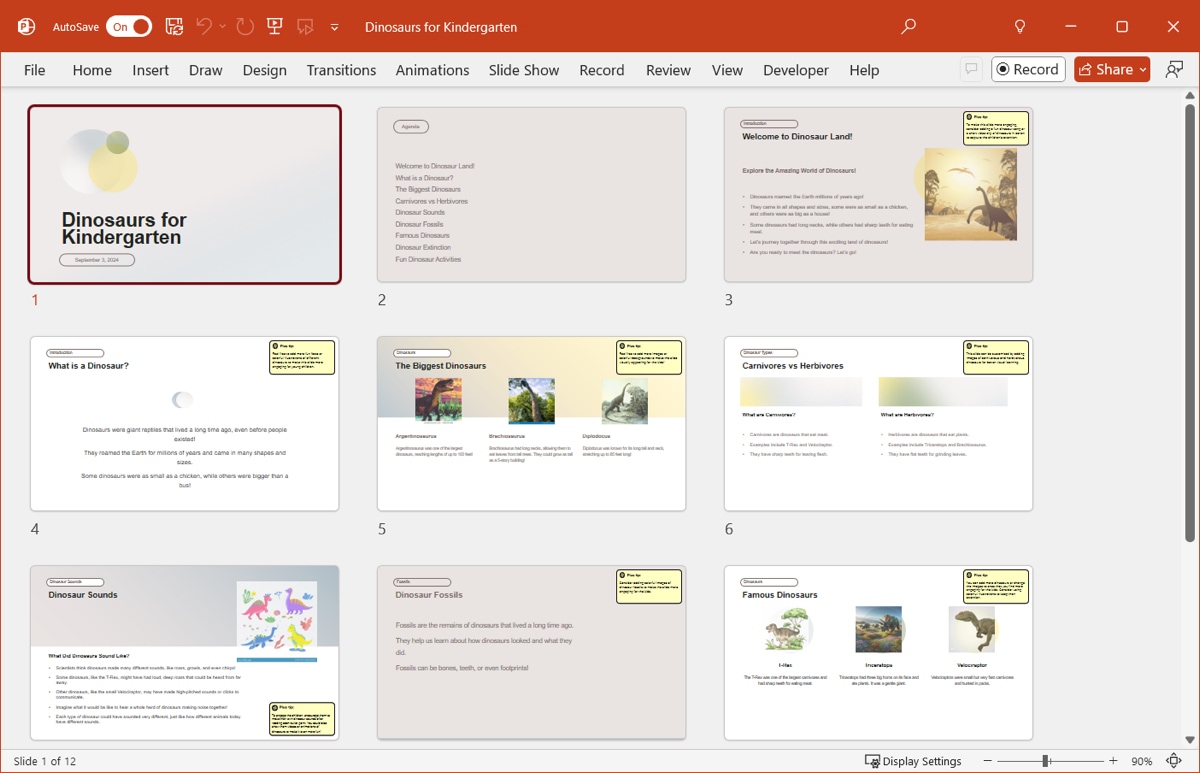Switch to the Insert tab
Image resolution: width=1200 pixels, height=773 pixels.
click(x=150, y=70)
